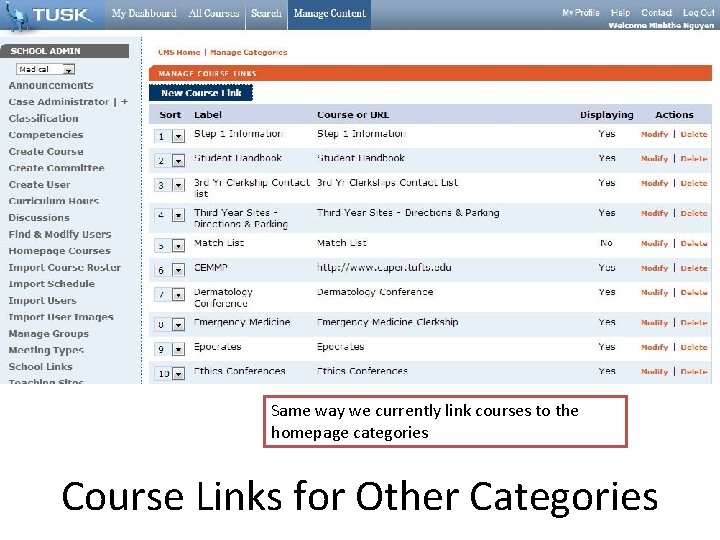The image size is (720, 540).
Task: Click Import User Images
Action: pyautogui.click(x=61, y=317)
